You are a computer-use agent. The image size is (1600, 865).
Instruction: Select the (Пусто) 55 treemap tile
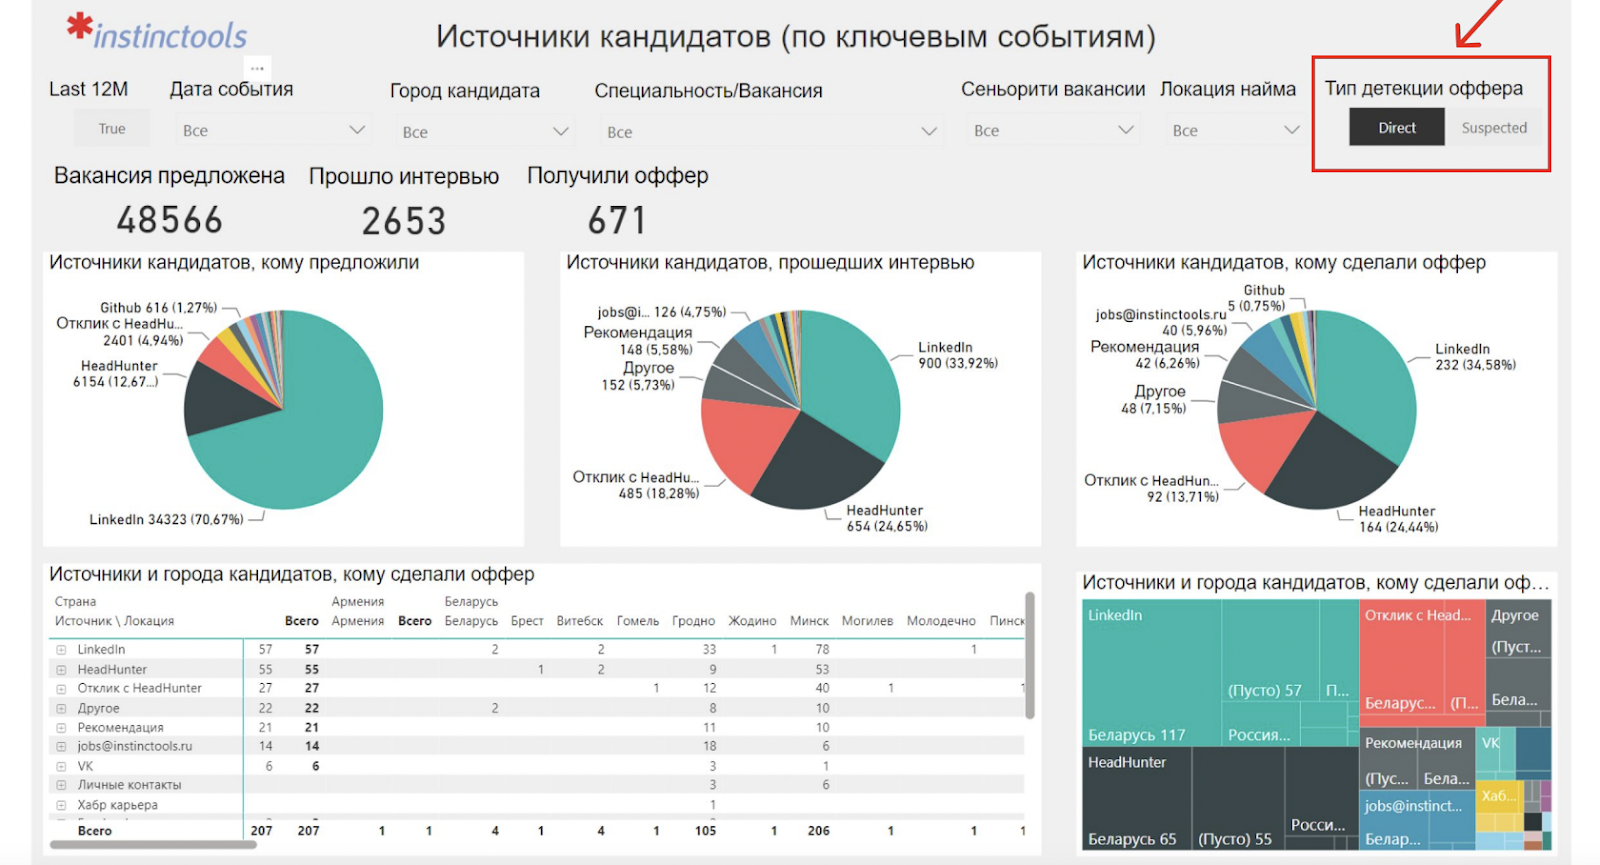(1237, 800)
